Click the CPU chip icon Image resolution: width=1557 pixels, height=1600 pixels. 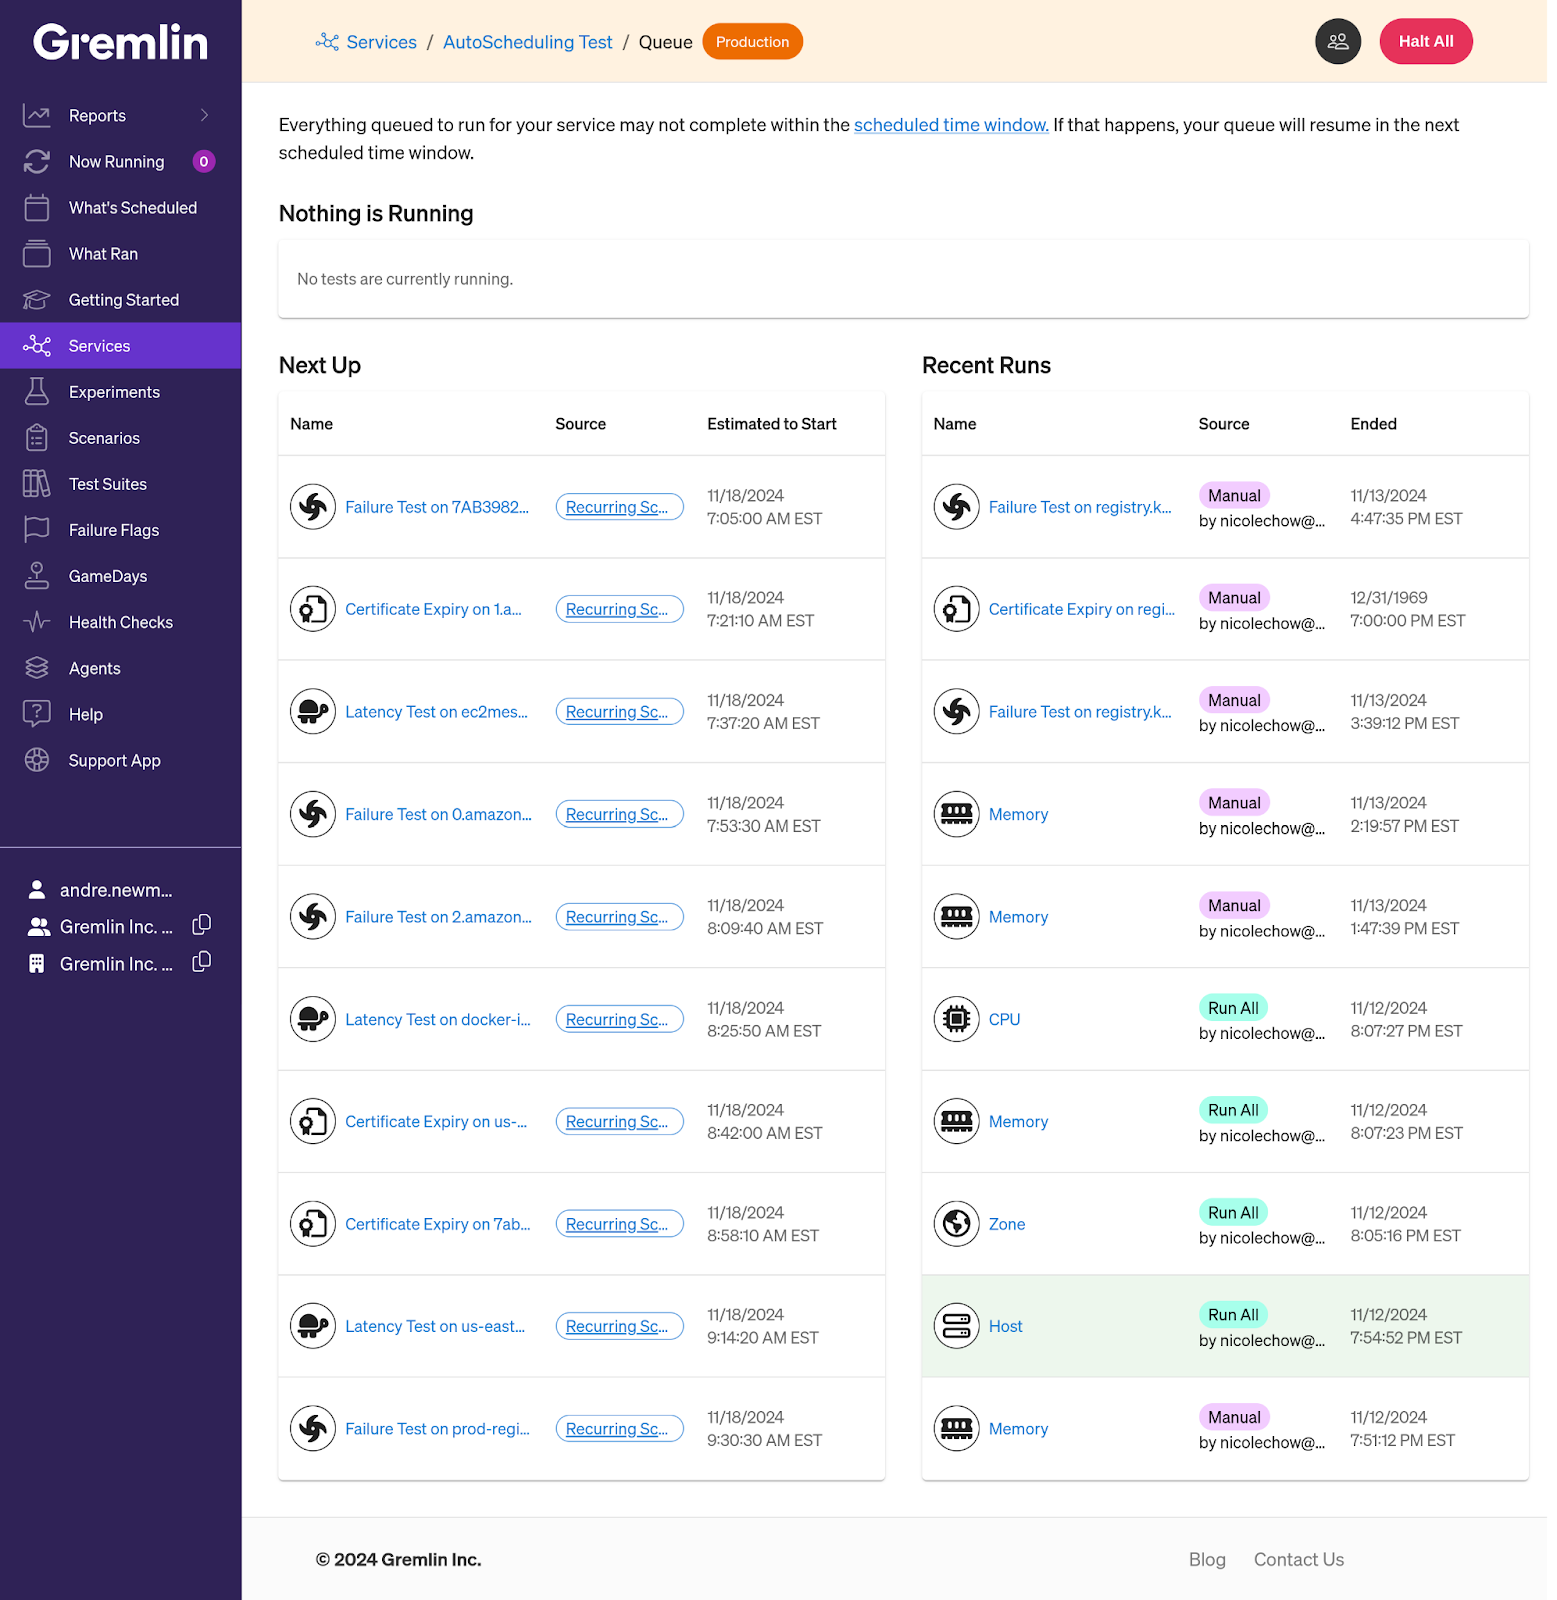[x=957, y=1019]
